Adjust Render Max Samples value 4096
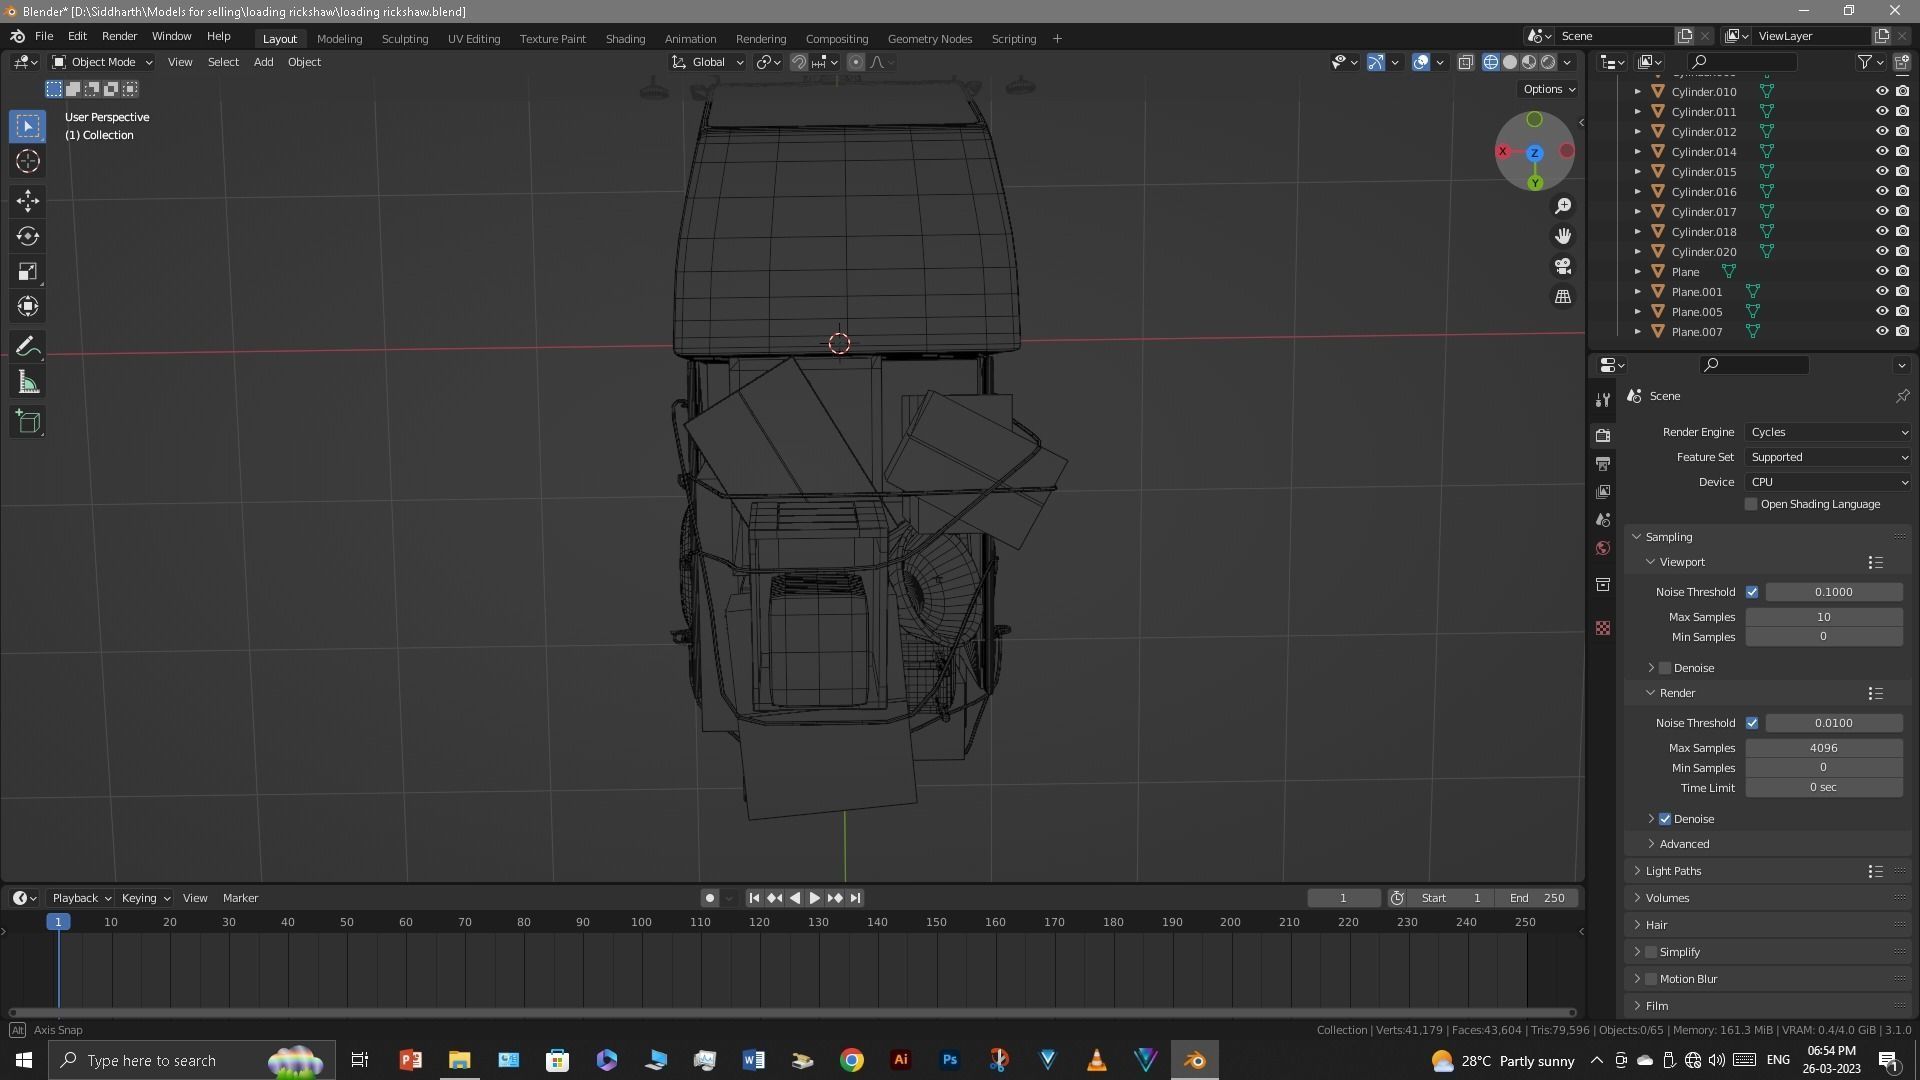The width and height of the screenshot is (1920, 1080). pyautogui.click(x=1823, y=748)
